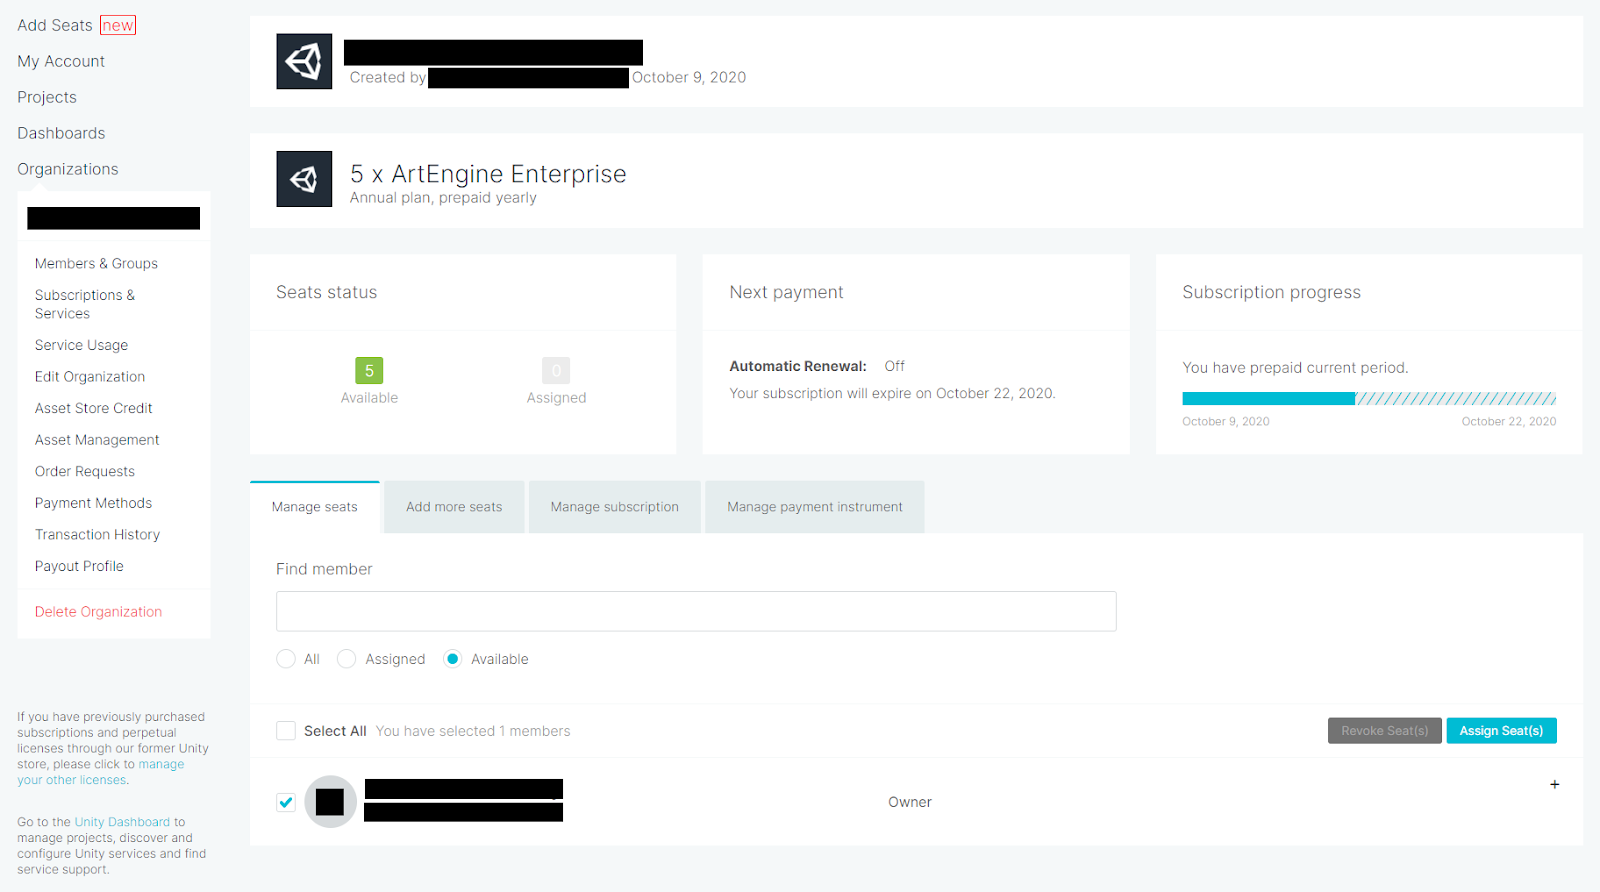
Task: Follow the Unity Dashboard link
Action: (x=122, y=822)
